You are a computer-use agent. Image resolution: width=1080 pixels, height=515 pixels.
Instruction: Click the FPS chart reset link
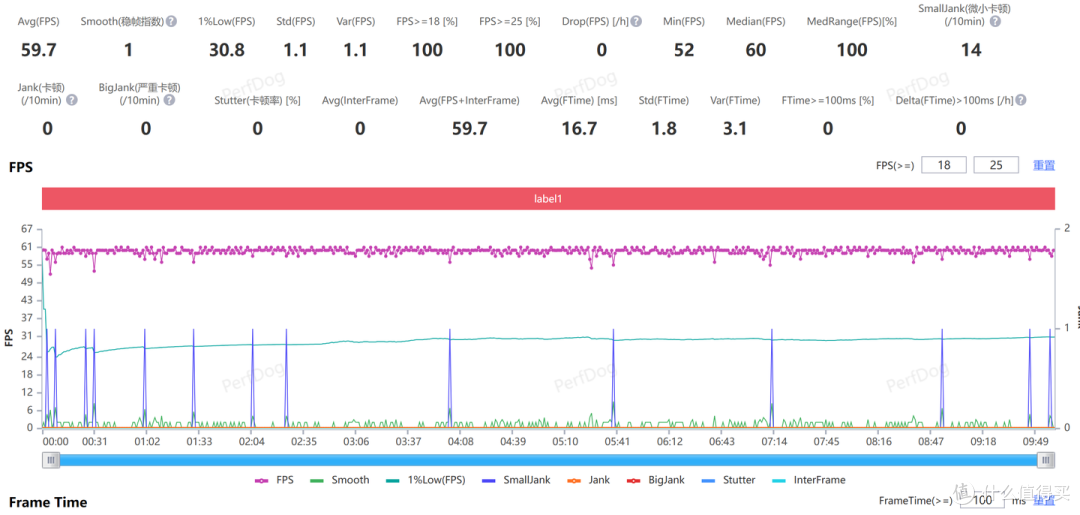point(1044,165)
